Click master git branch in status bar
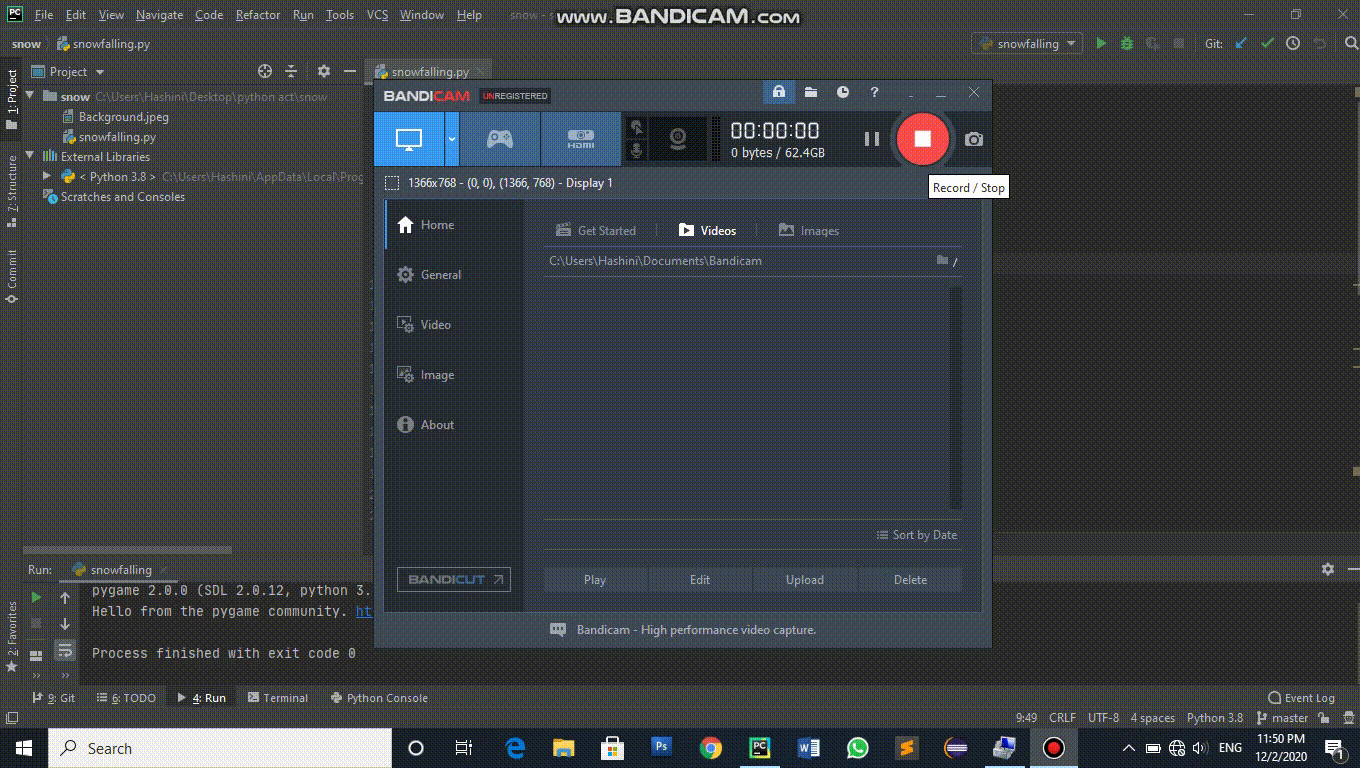The height and width of the screenshot is (768, 1360). [1282, 718]
